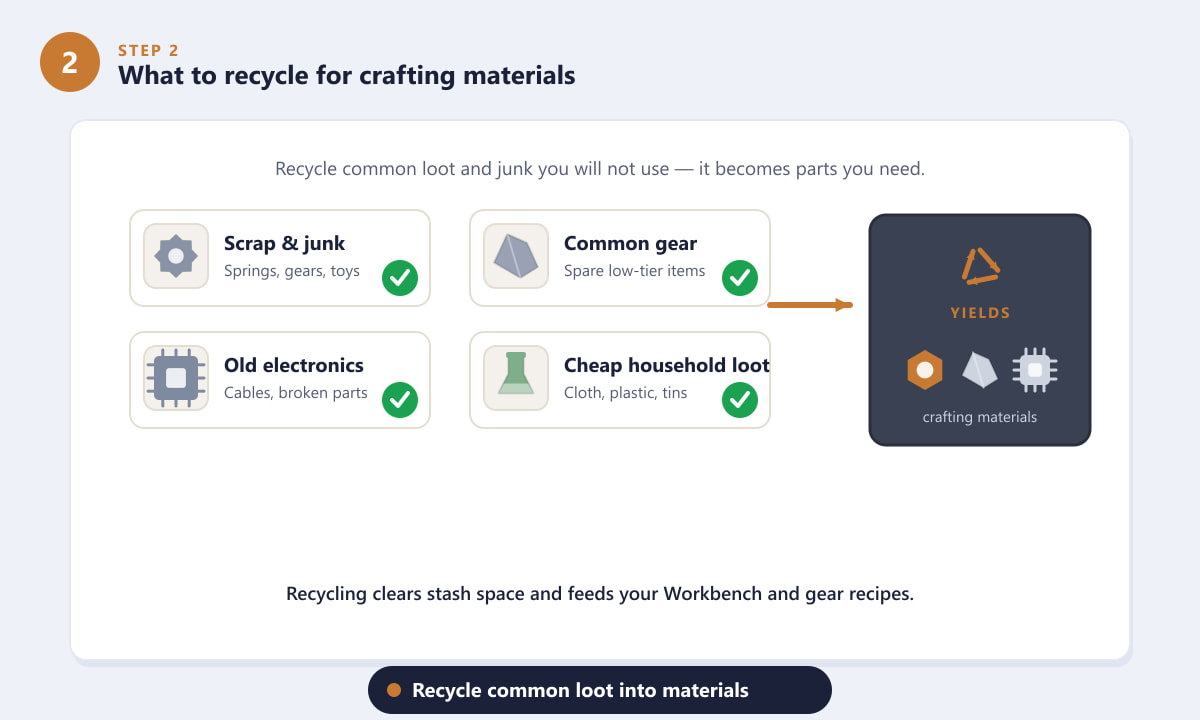Click the 'Common gear' title
This screenshot has width=1200, height=720.
(630, 243)
